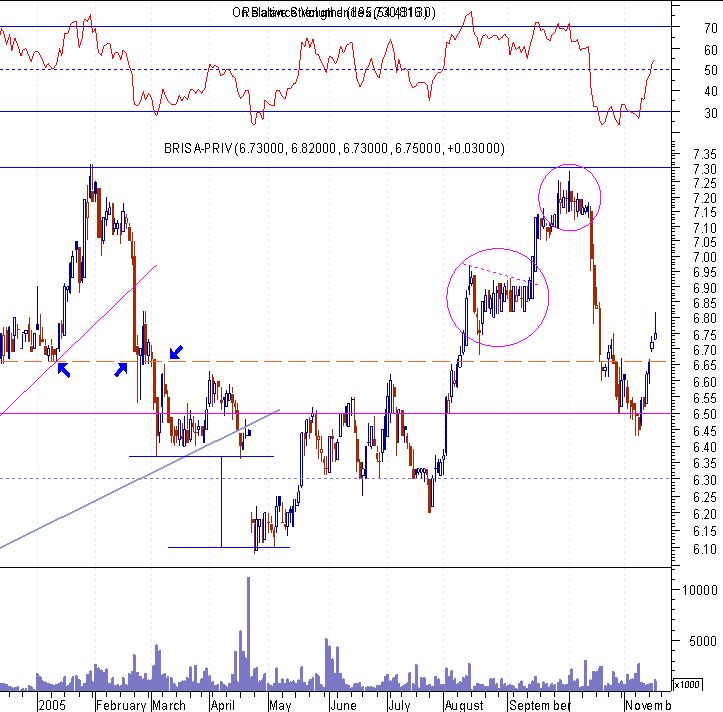Select the 5000 volume axis label

pyautogui.click(x=703, y=641)
